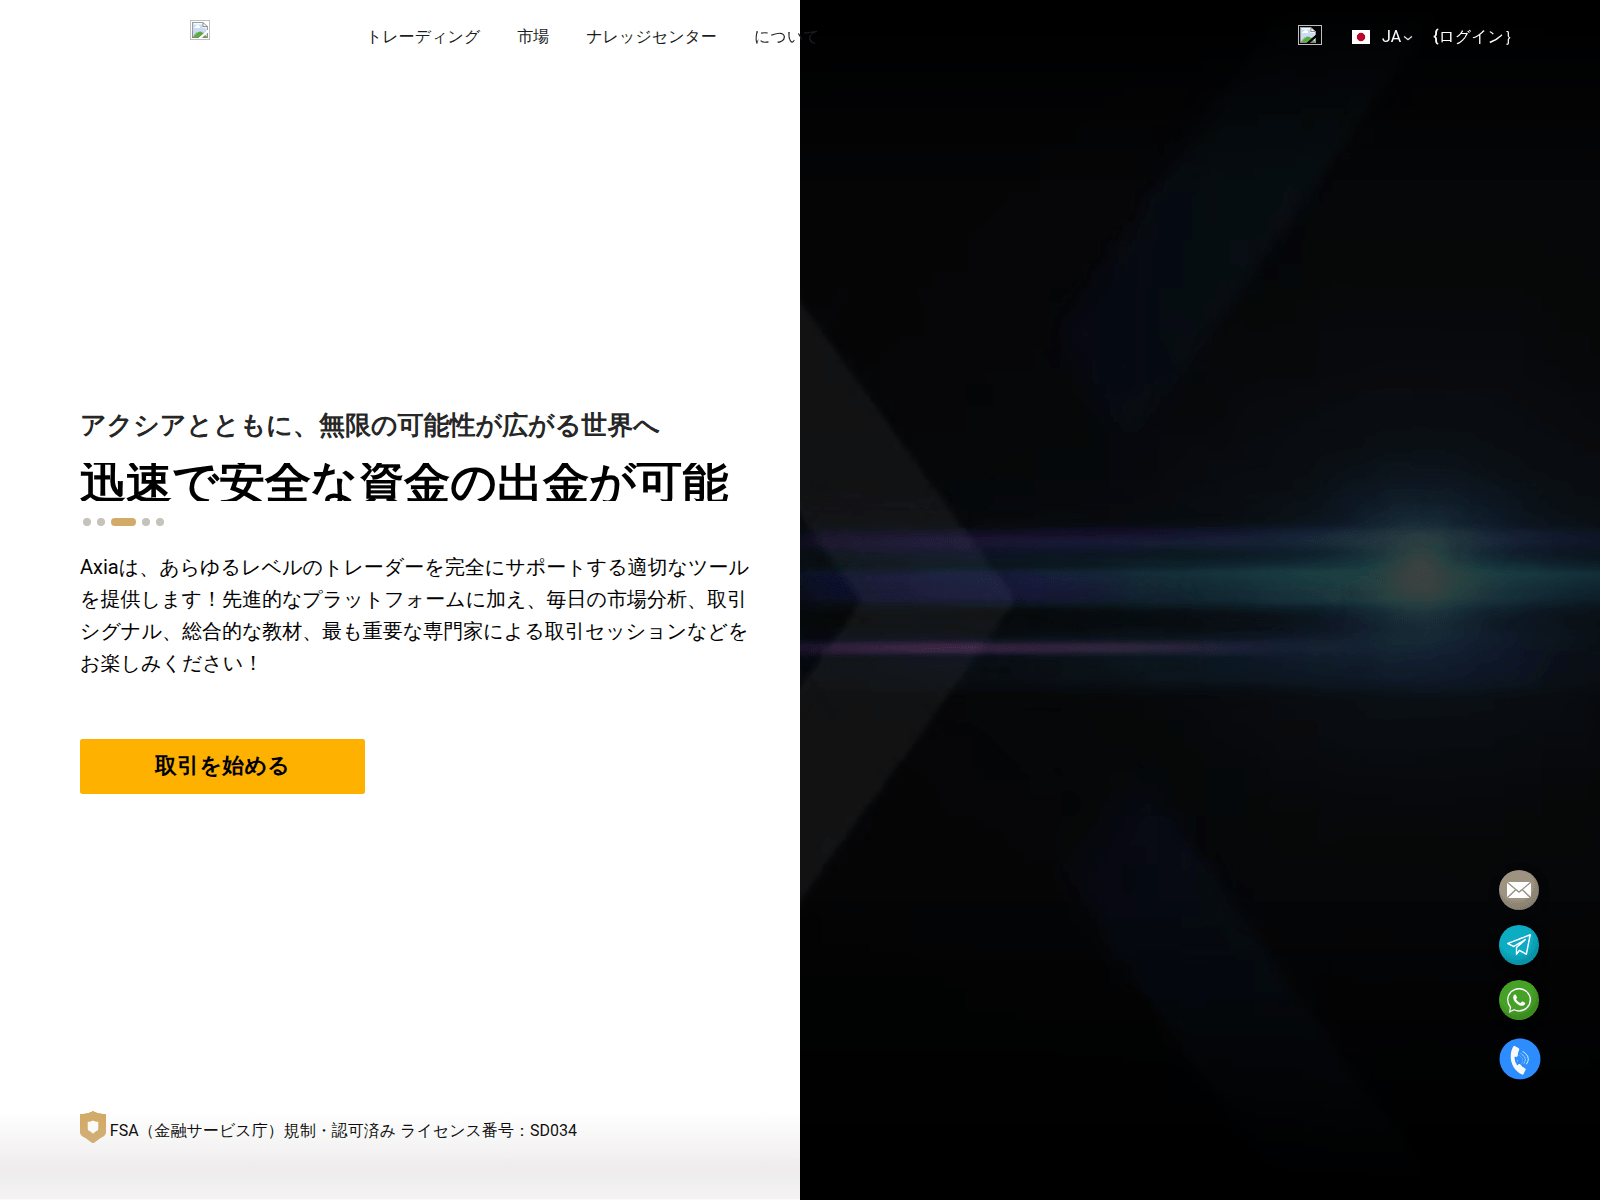Open the ナレッジセンター menu

point(651,37)
